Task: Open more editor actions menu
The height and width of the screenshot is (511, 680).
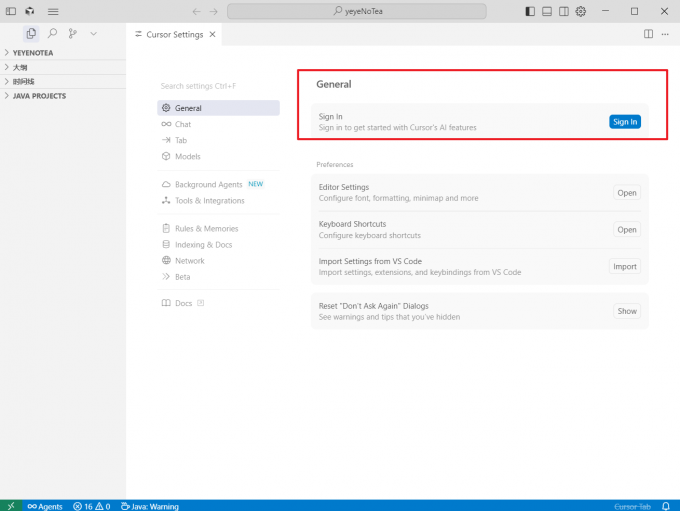Action: (666, 33)
